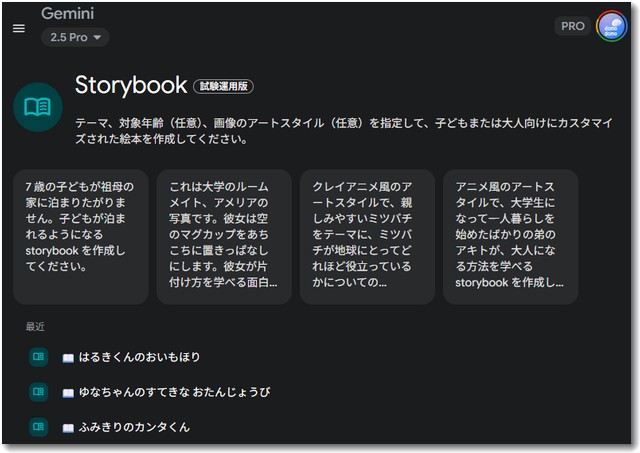Click book icon beside はるきくんのおいもほり
640x453 pixels.
coord(38,357)
